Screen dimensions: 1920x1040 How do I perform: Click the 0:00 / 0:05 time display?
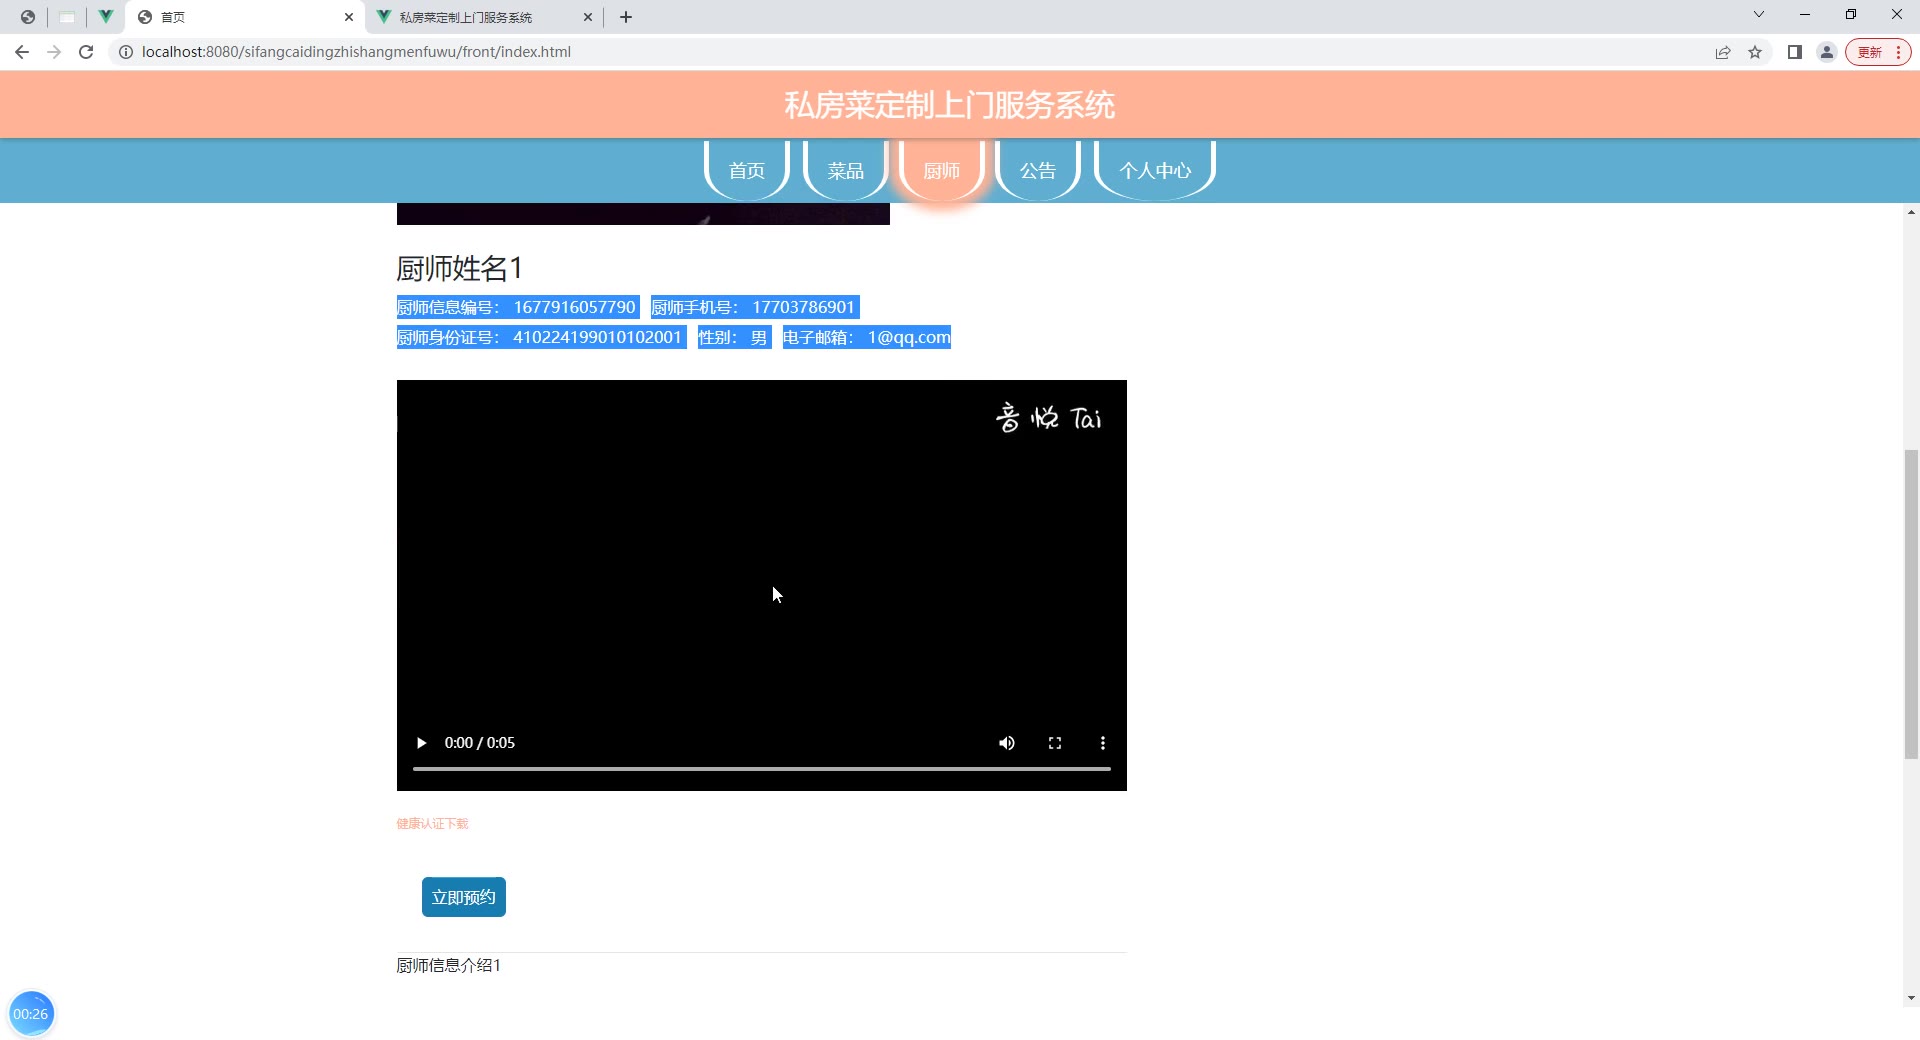[x=480, y=743]
